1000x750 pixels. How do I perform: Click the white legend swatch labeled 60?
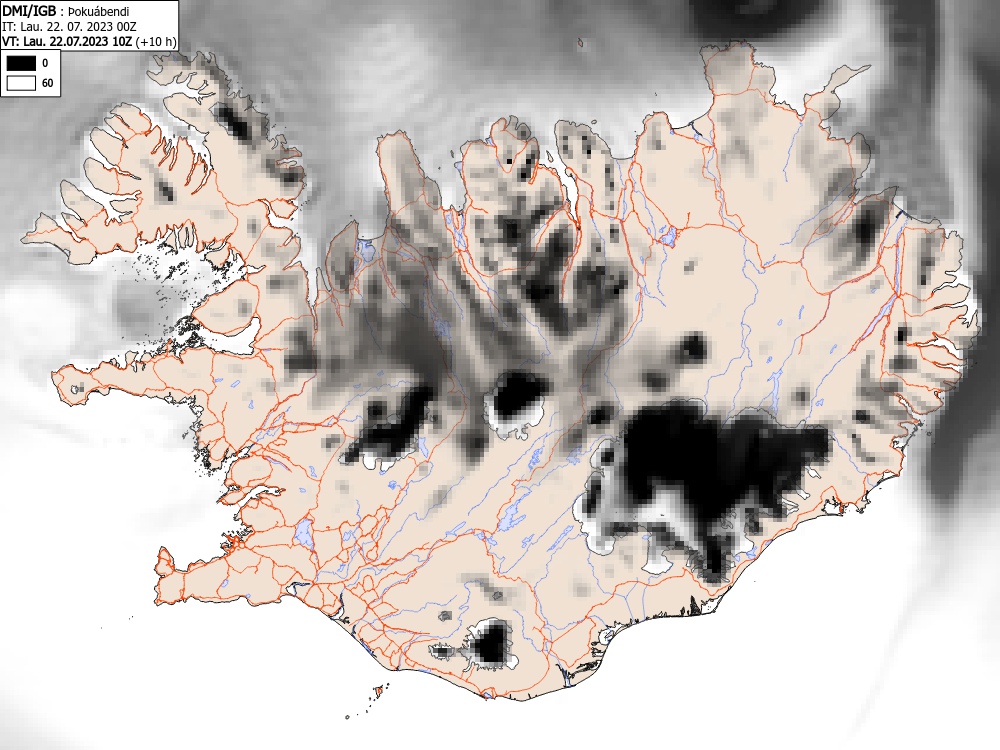(x=21, y=83)
